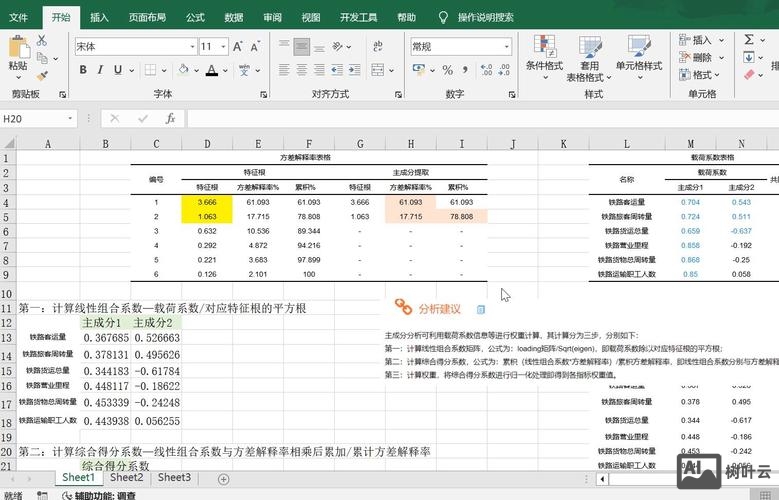Click the Paste icon
The image size is (779, 500).
(x=18, y=47)
